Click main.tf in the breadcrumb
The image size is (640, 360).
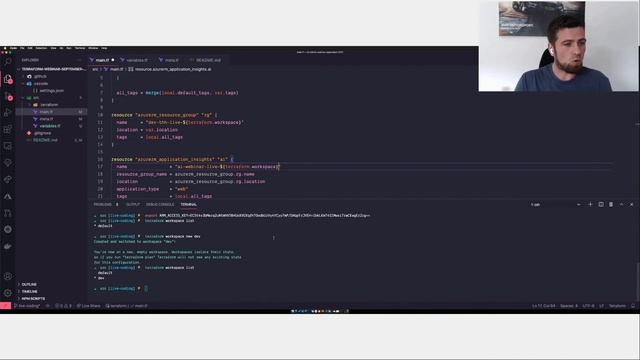[x=114, y=69]
